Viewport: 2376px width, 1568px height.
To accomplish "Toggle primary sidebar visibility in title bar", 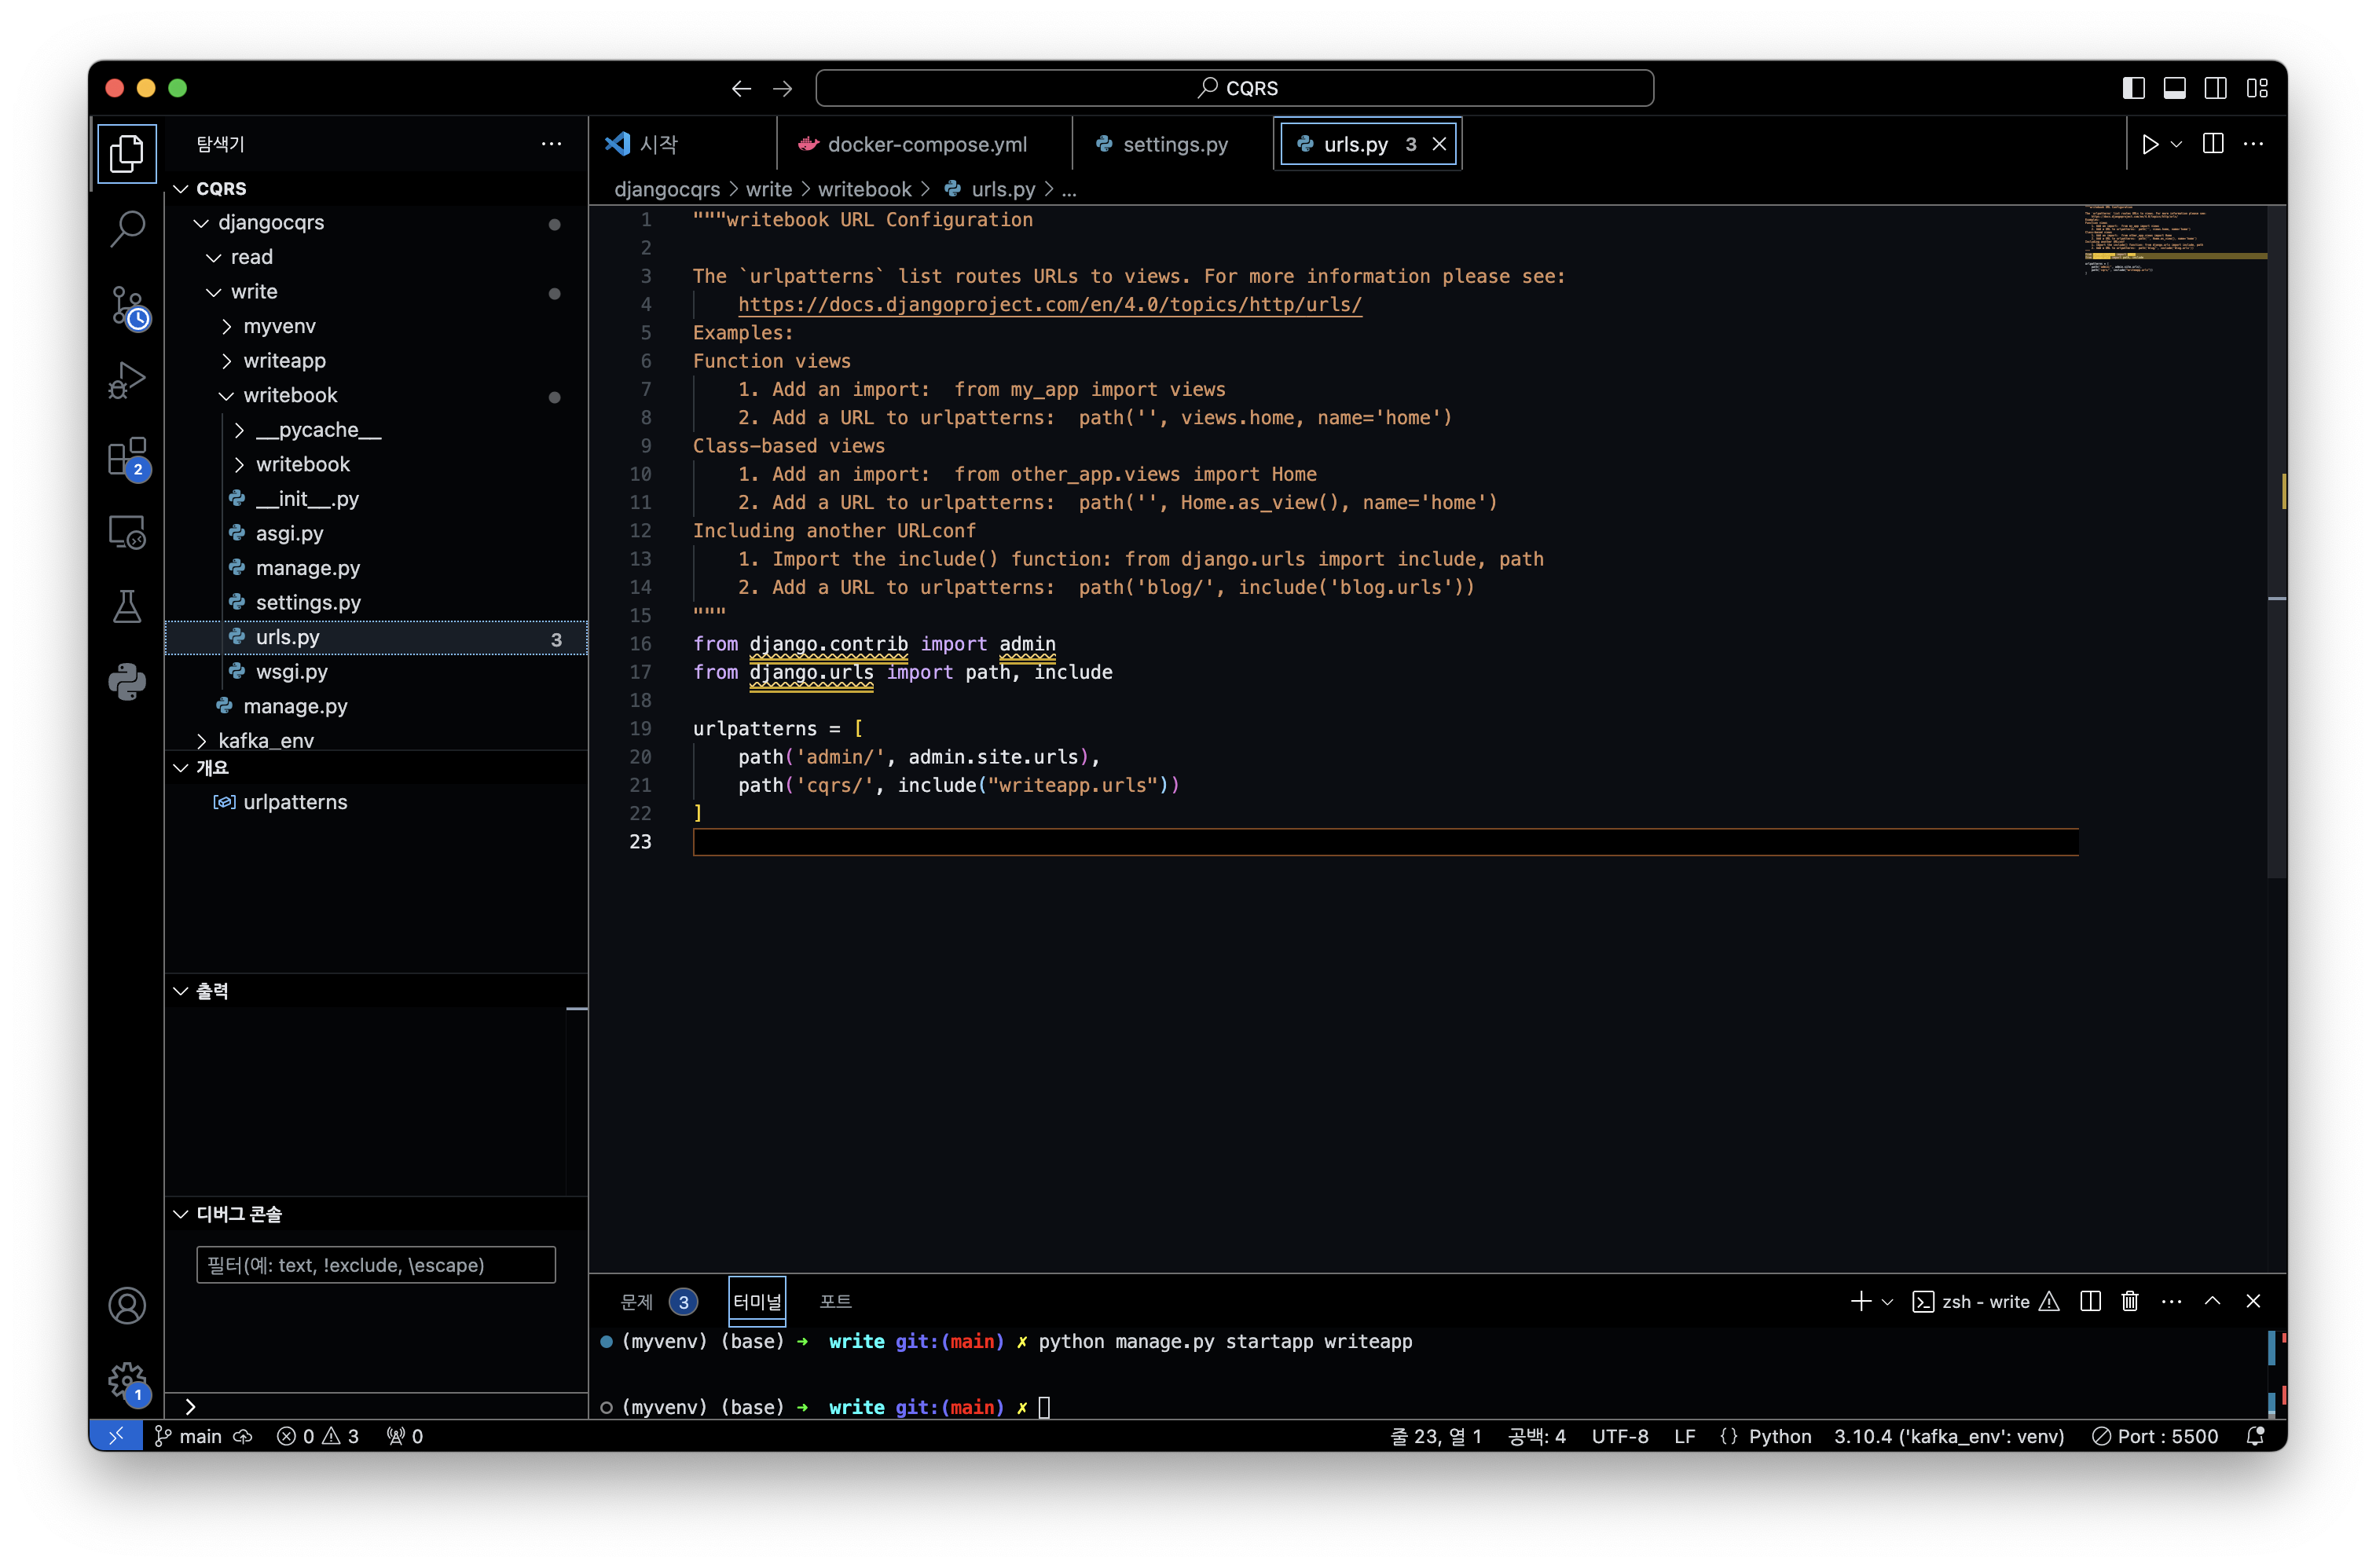I will coord(2133,88).
